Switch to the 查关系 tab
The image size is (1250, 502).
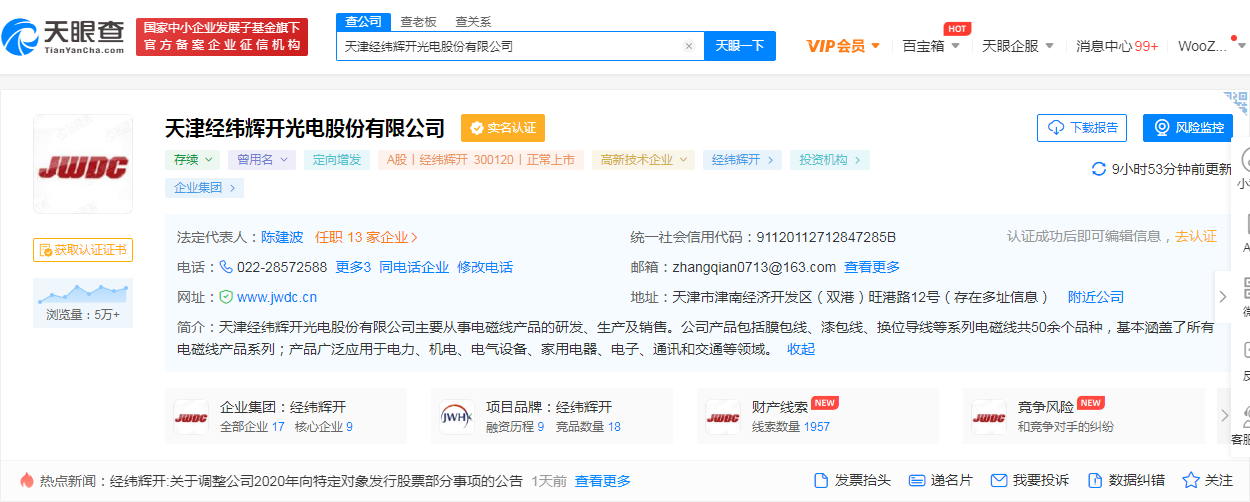pos(473,21)
